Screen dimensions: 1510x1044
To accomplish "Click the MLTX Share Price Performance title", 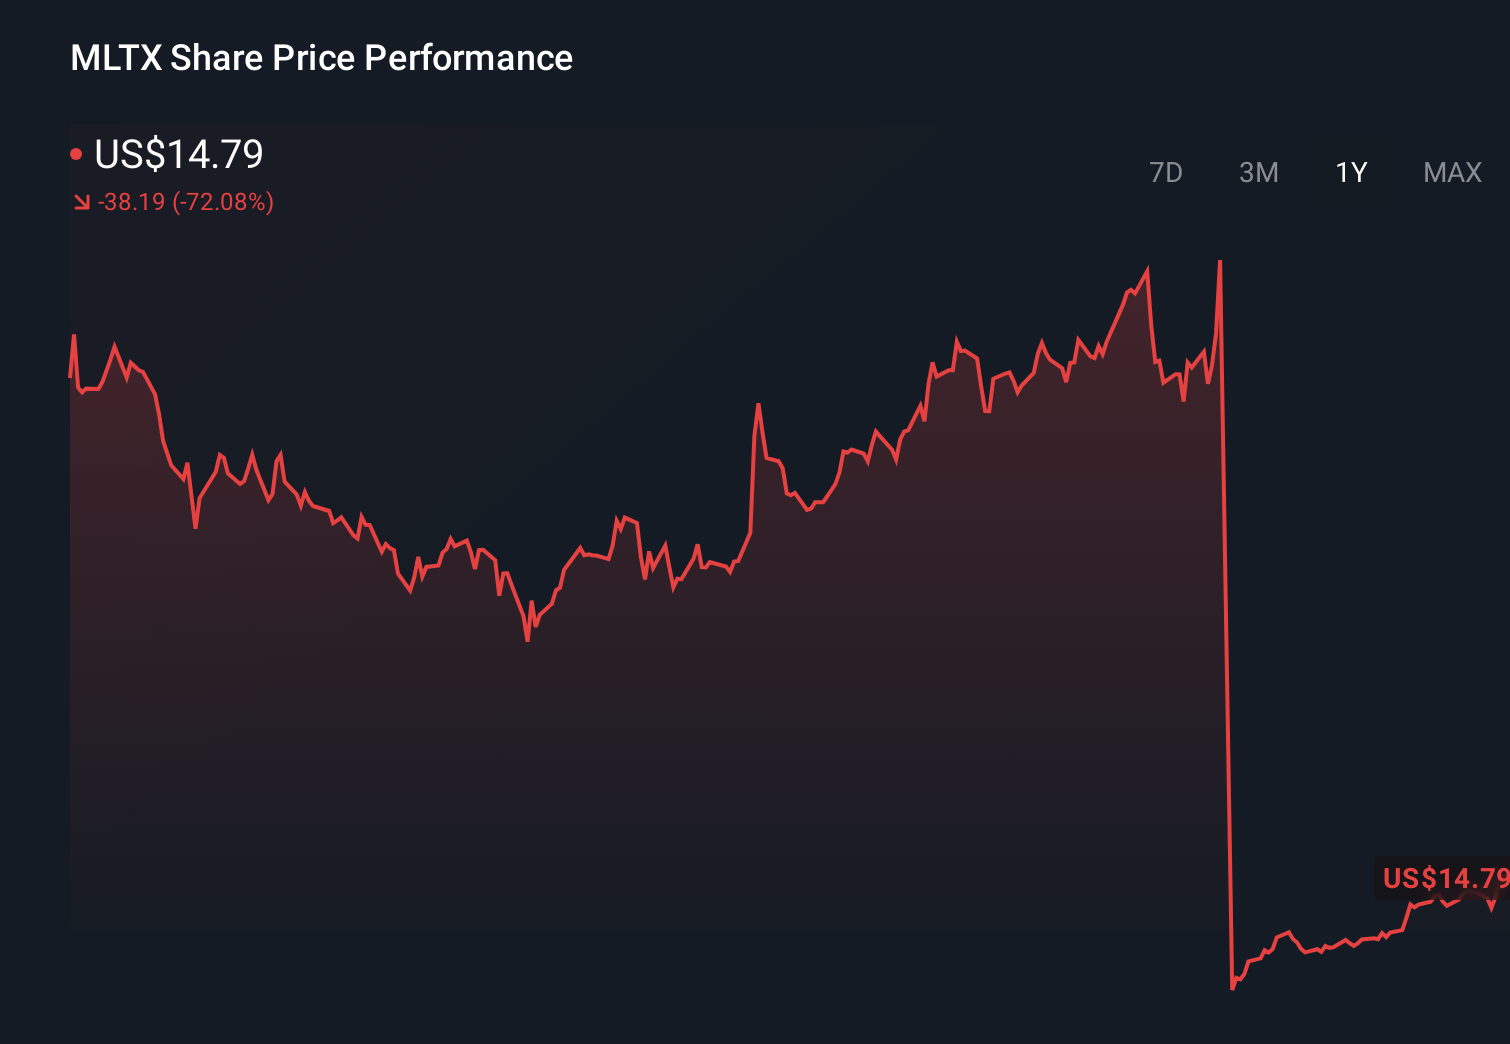I will [x=320, y=57].
